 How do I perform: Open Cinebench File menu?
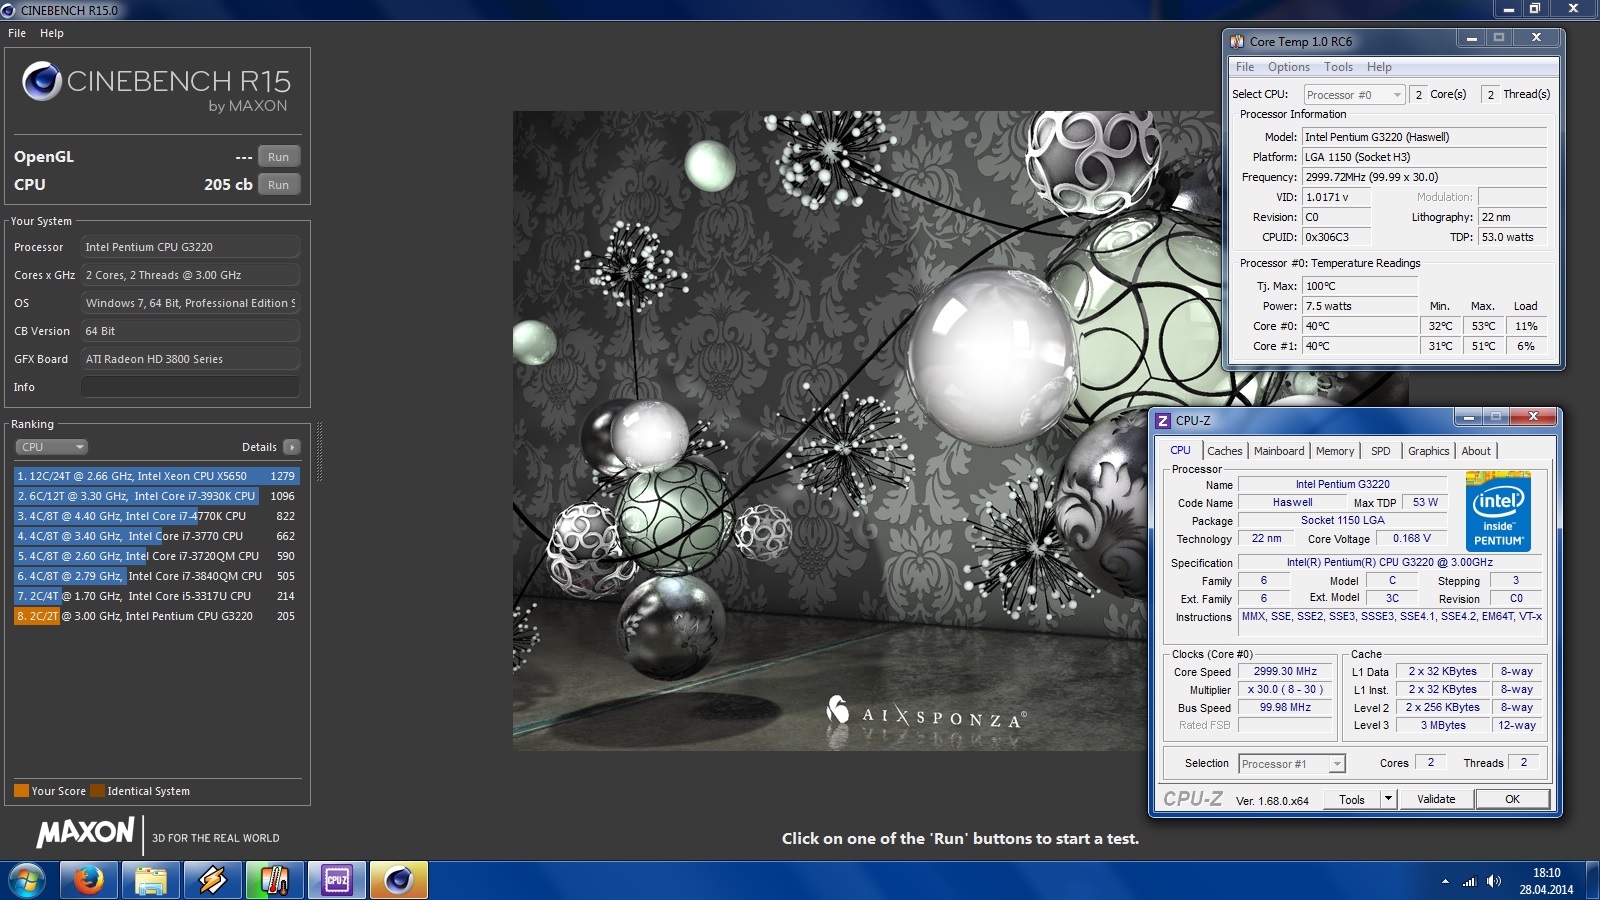pyautogui.click(x=17, y=33)
